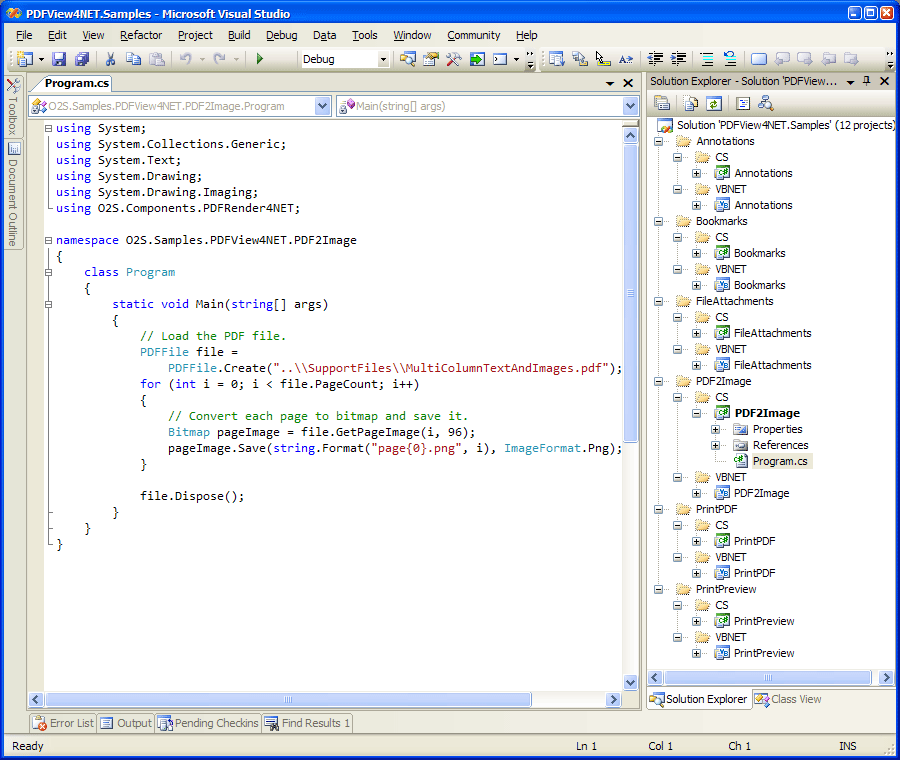The width and height of the screenshot is (900, 760).
Task: Switch to the Class View tab
Action: 789,699
